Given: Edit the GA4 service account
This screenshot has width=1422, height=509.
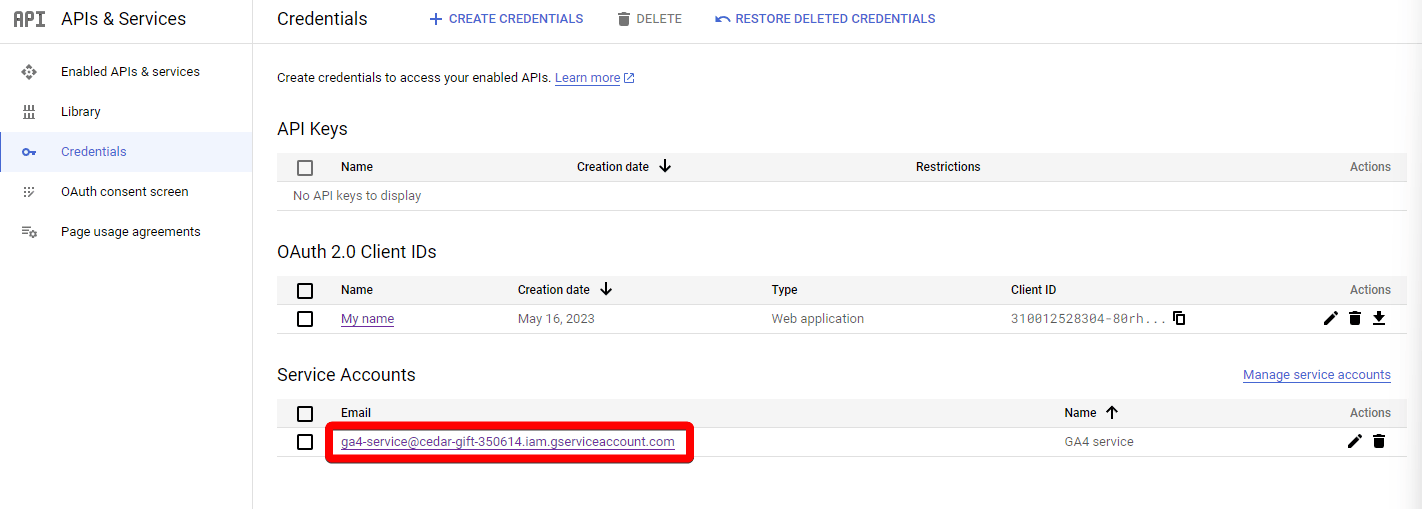Looking at the screenshot, I should click(1355, 442).
